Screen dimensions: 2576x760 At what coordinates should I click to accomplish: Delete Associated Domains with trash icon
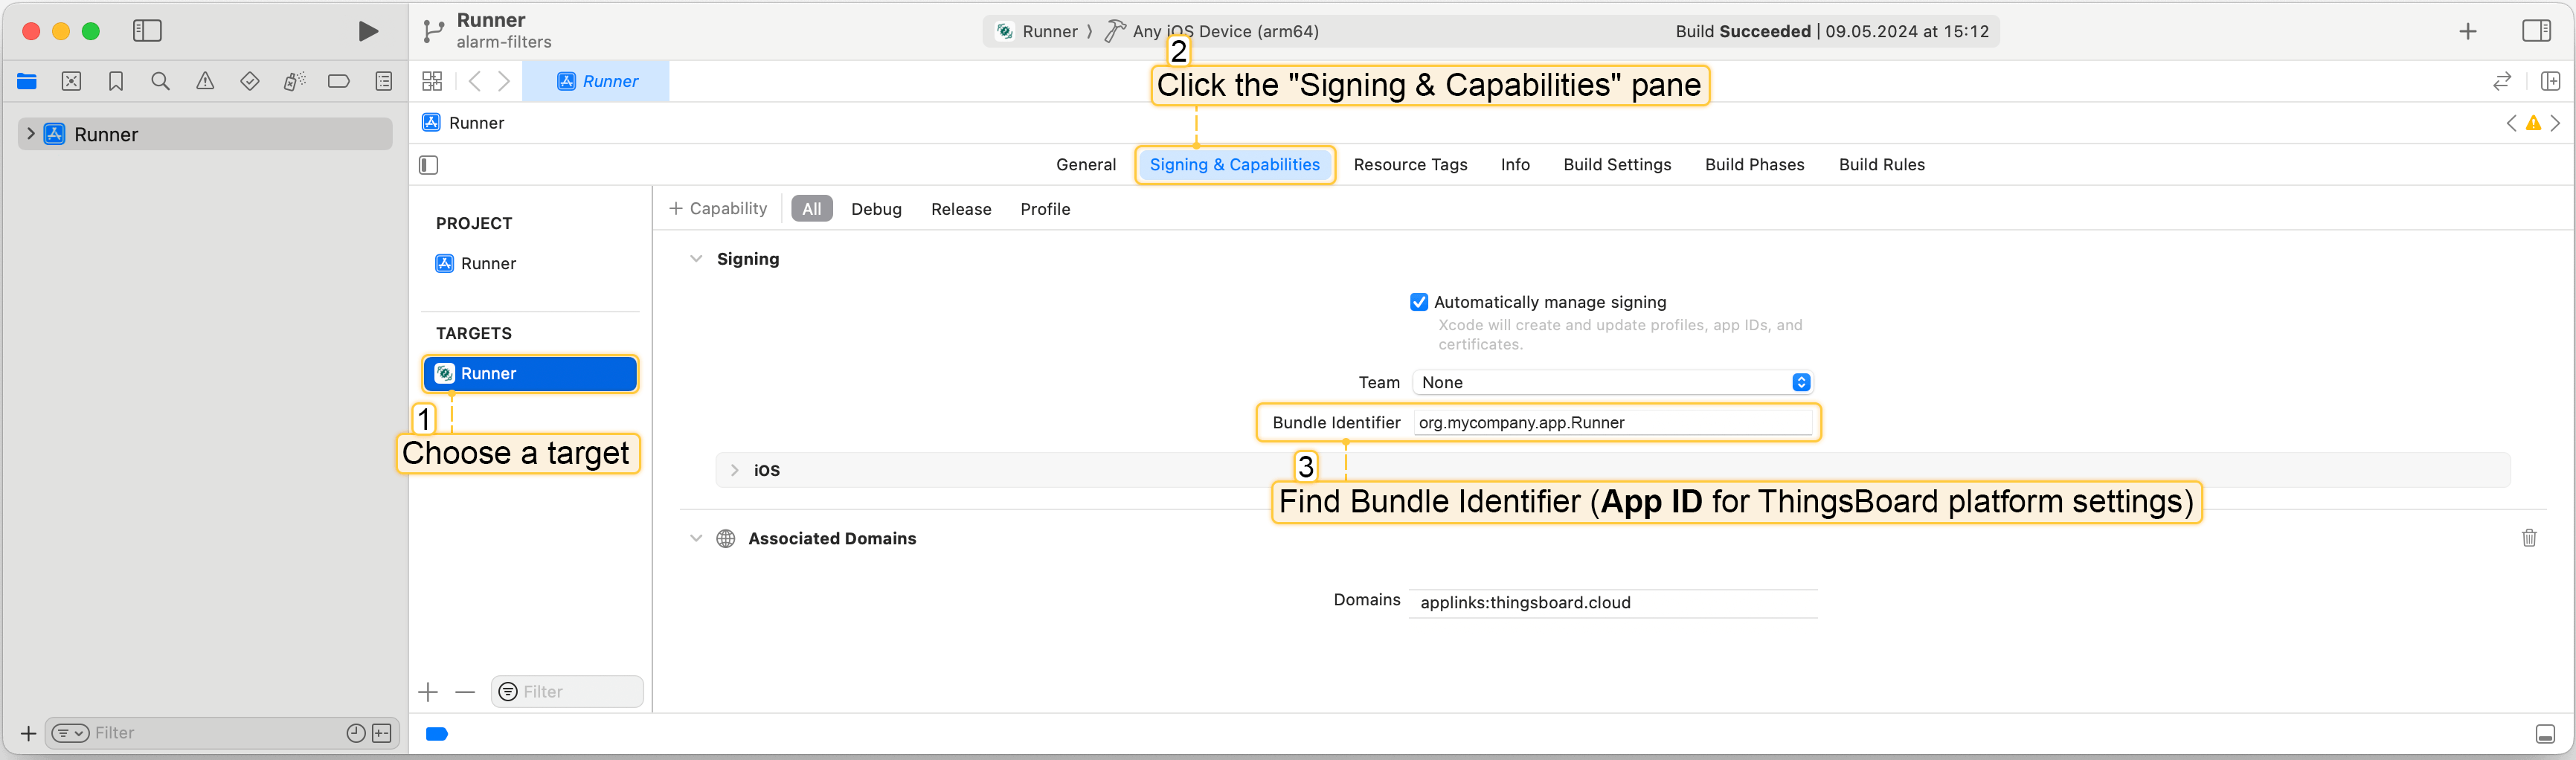tap(2529, 538)
